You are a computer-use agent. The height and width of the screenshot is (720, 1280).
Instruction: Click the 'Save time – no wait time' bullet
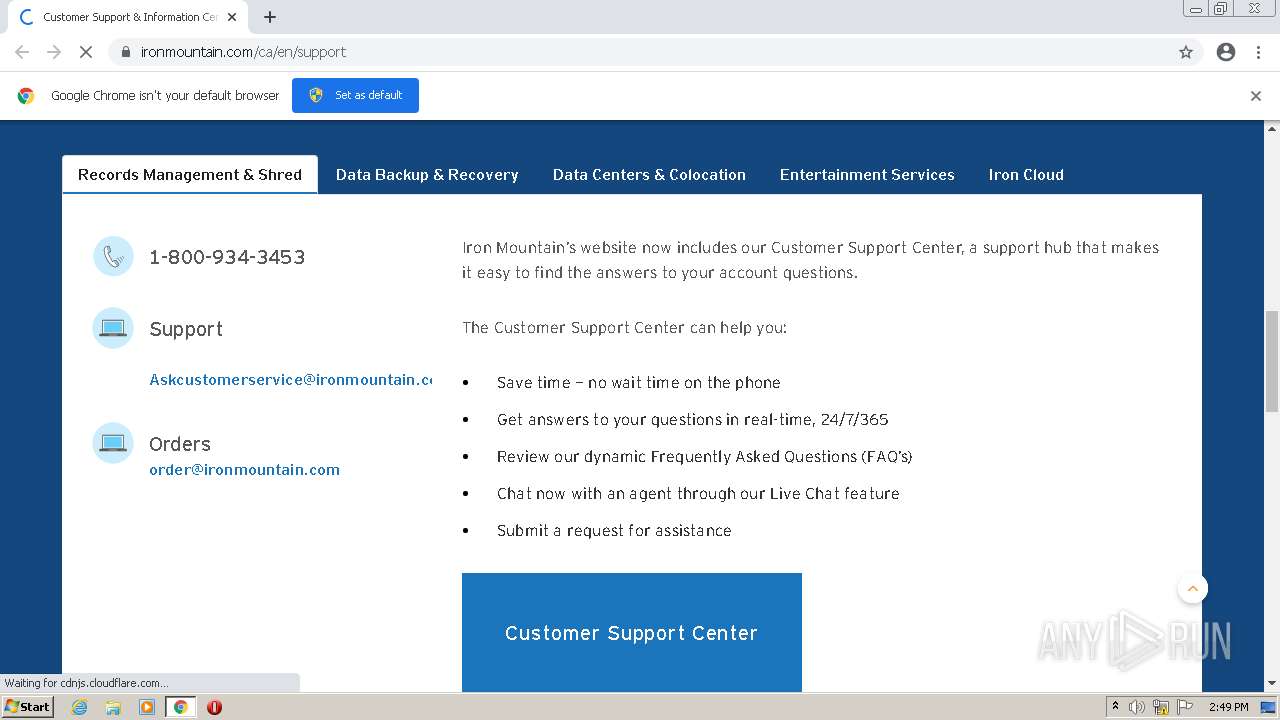[x=639, y=382]
